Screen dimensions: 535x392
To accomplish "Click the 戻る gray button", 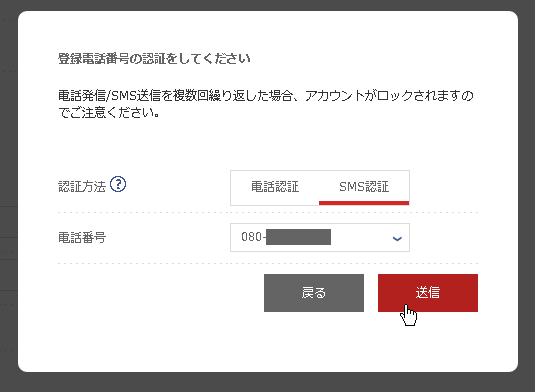I will (314, 293).
